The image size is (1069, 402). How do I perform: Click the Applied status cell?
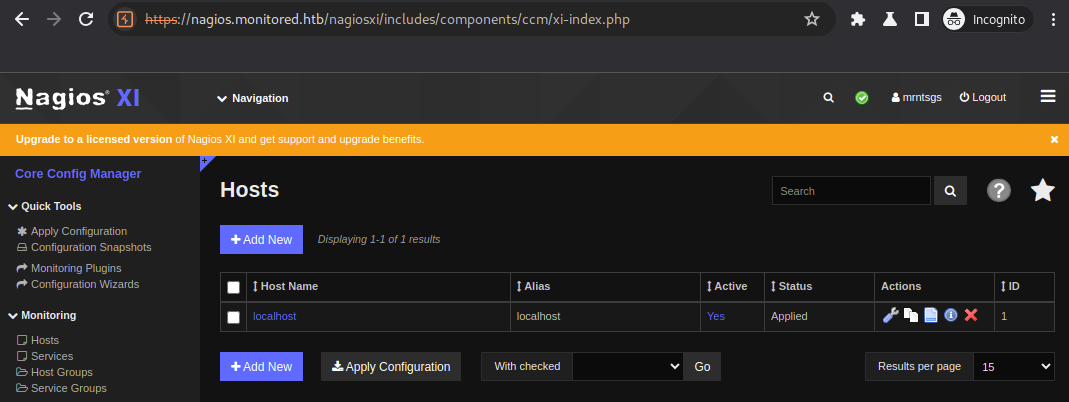coord(789,316)
